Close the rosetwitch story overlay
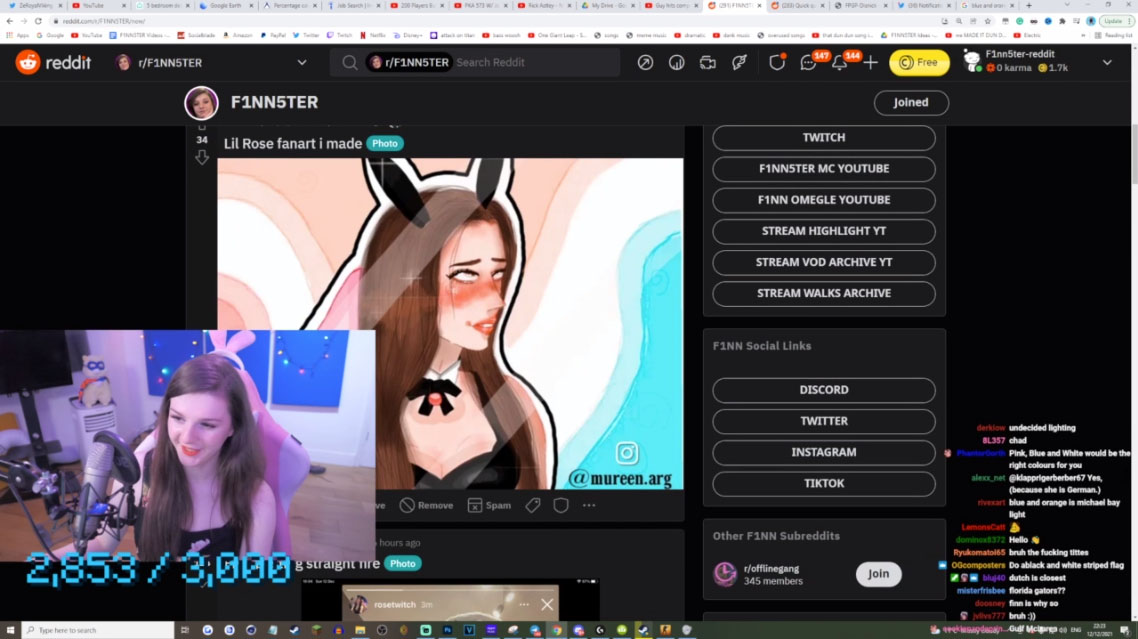Viewport: 1138px width, 639px height. [x=547, y=604]
